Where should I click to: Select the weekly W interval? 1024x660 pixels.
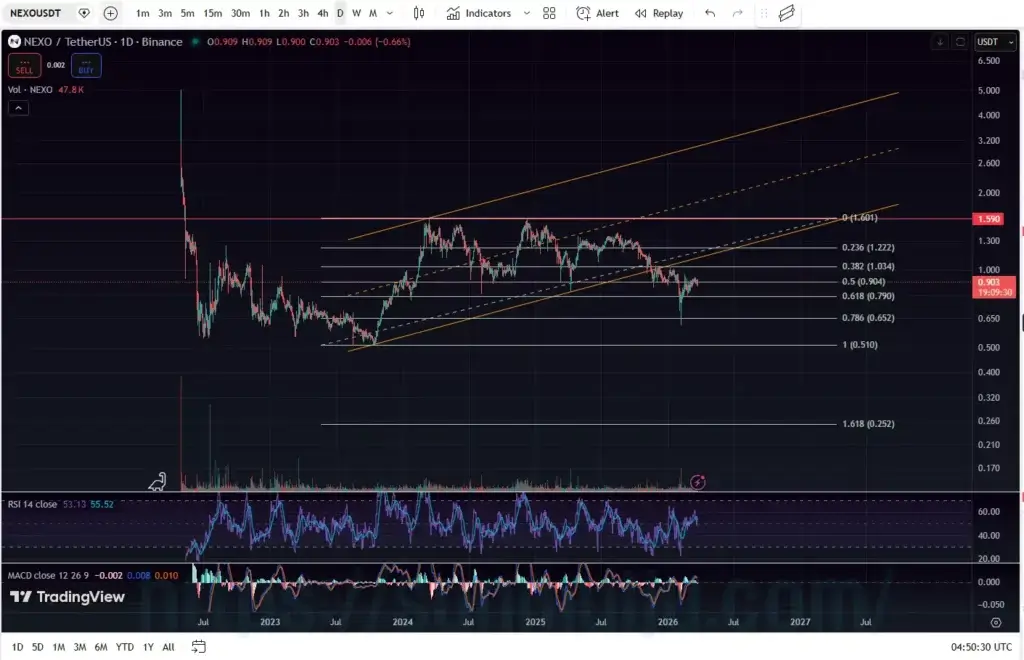pos(357,13)
